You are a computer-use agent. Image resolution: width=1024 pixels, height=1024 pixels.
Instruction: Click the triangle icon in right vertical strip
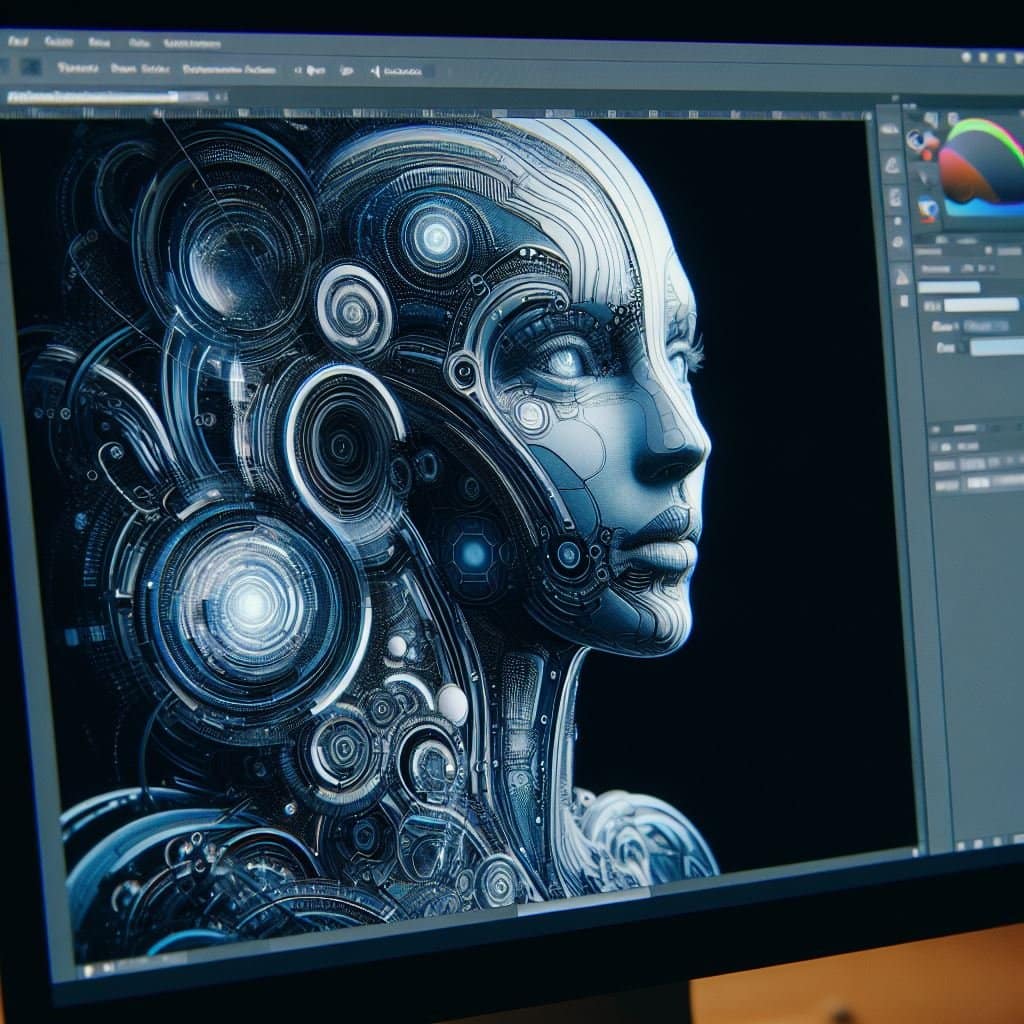coord(900,276)
